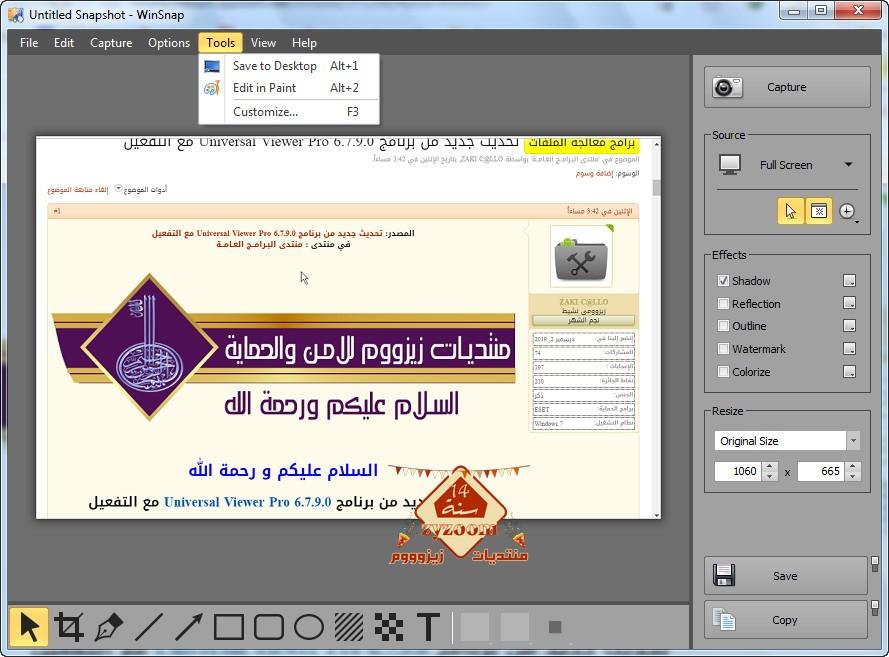The width and height of the screenshot is (889, 657).
Task: Save the snapshot with the Save button
Action: click(x=785, y=575)
